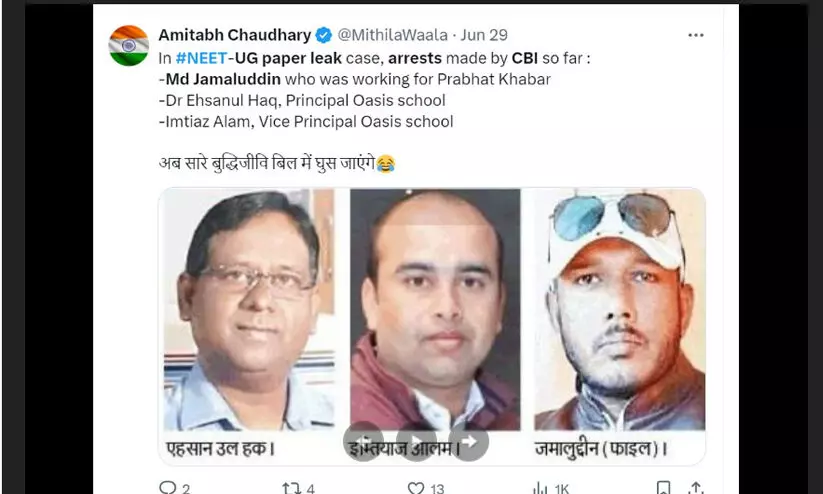
Task: Open the Jun 29 tweet timestamp
Action: 484,35
